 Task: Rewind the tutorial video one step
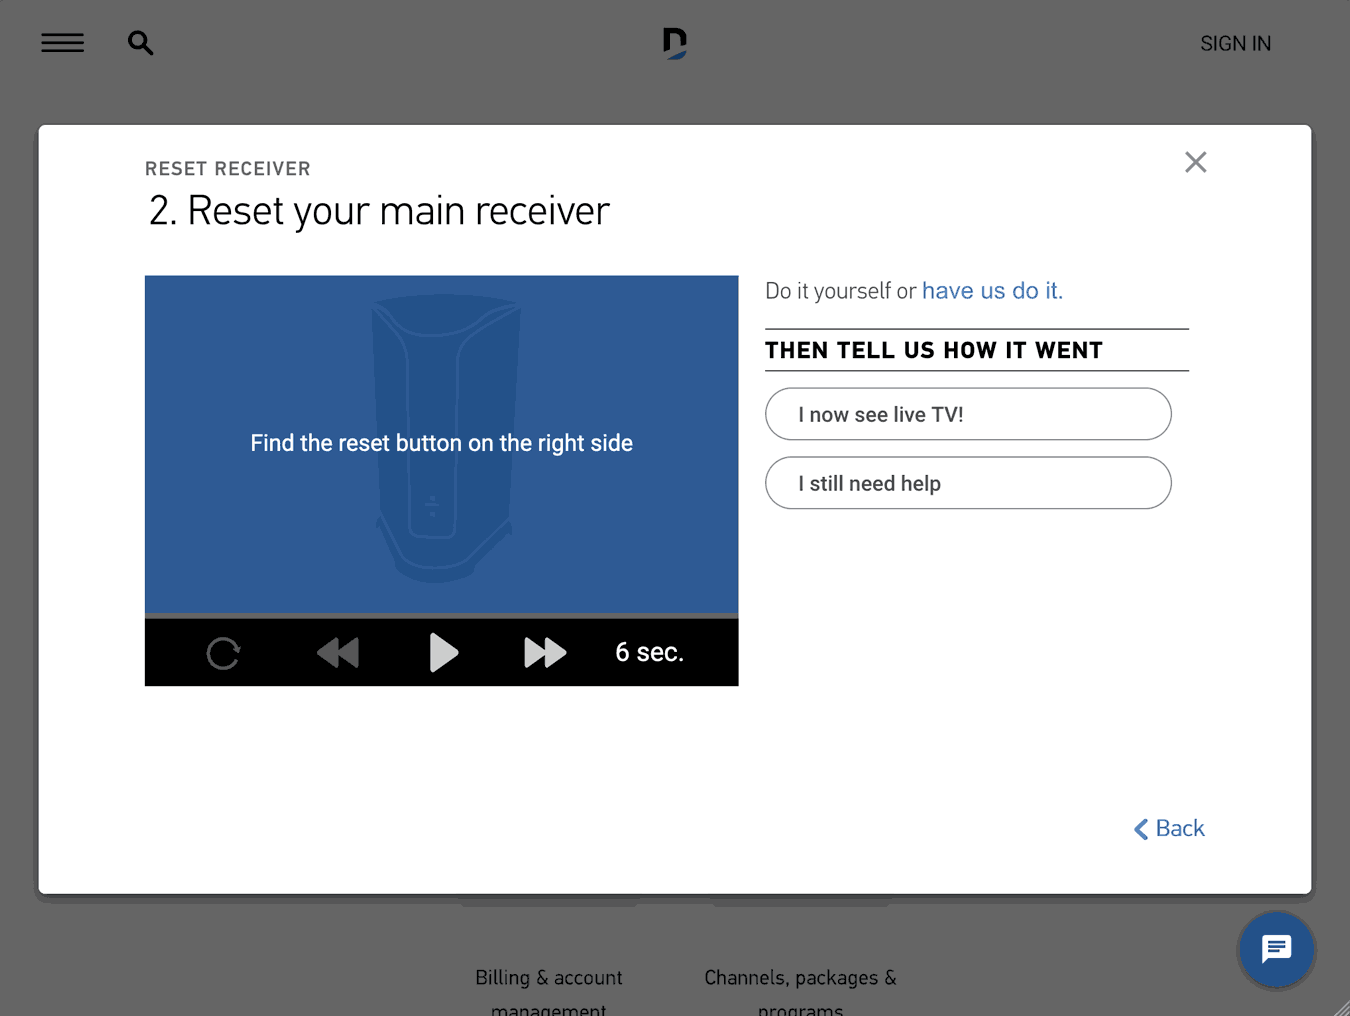338,652
